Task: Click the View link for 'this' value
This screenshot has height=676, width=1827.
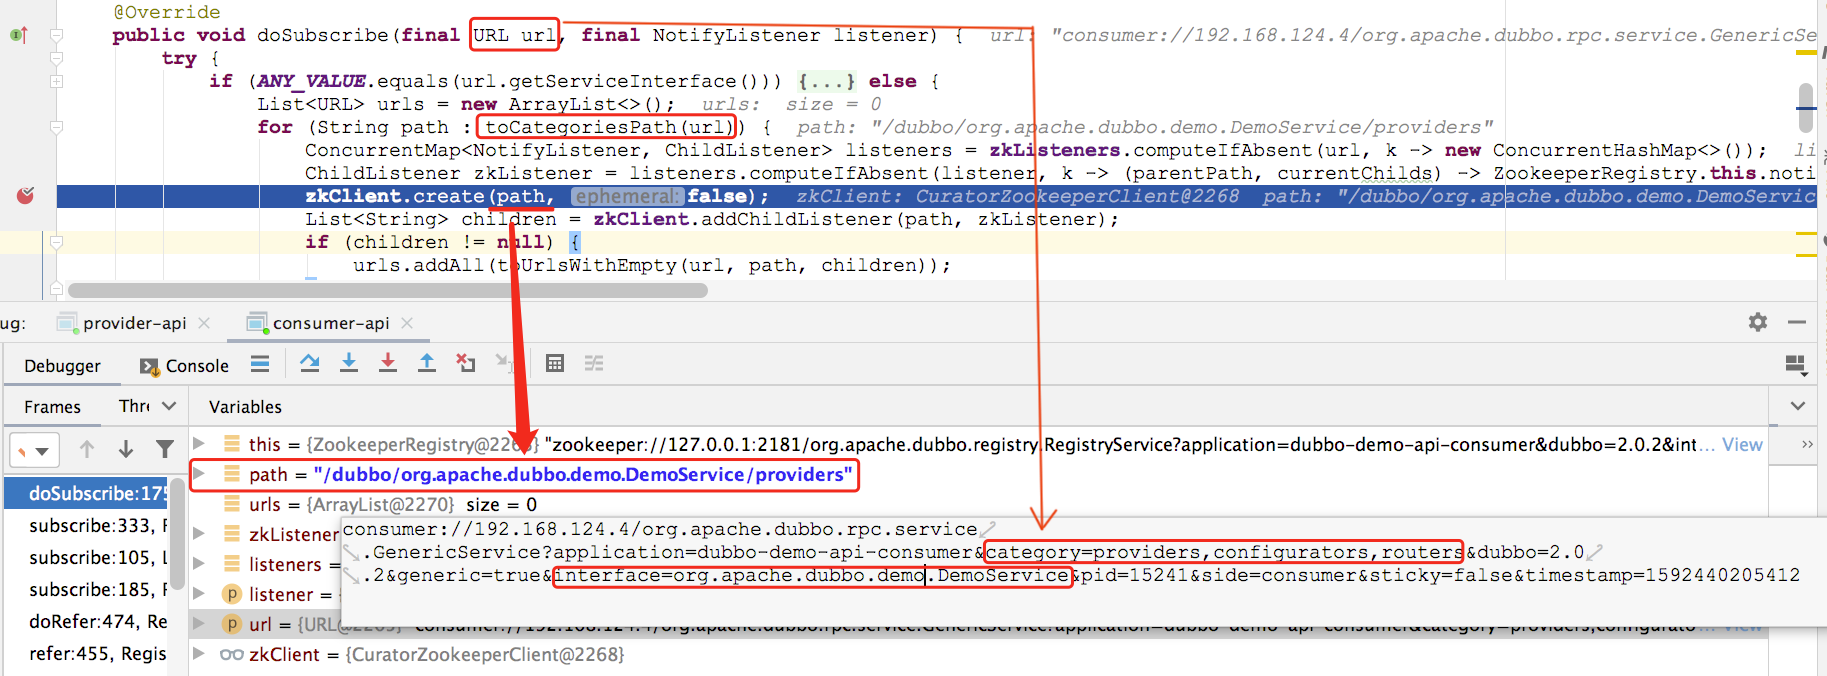Action: tap(1741, 445)
